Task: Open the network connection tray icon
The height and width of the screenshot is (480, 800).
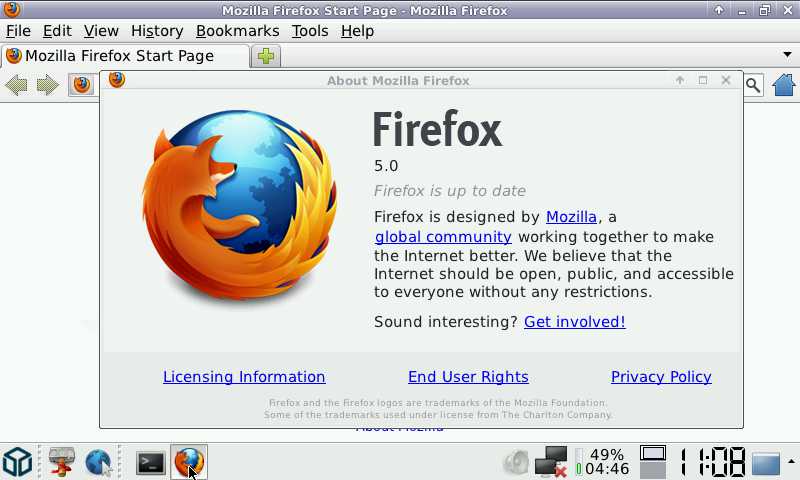Action: tap(551, 462)
